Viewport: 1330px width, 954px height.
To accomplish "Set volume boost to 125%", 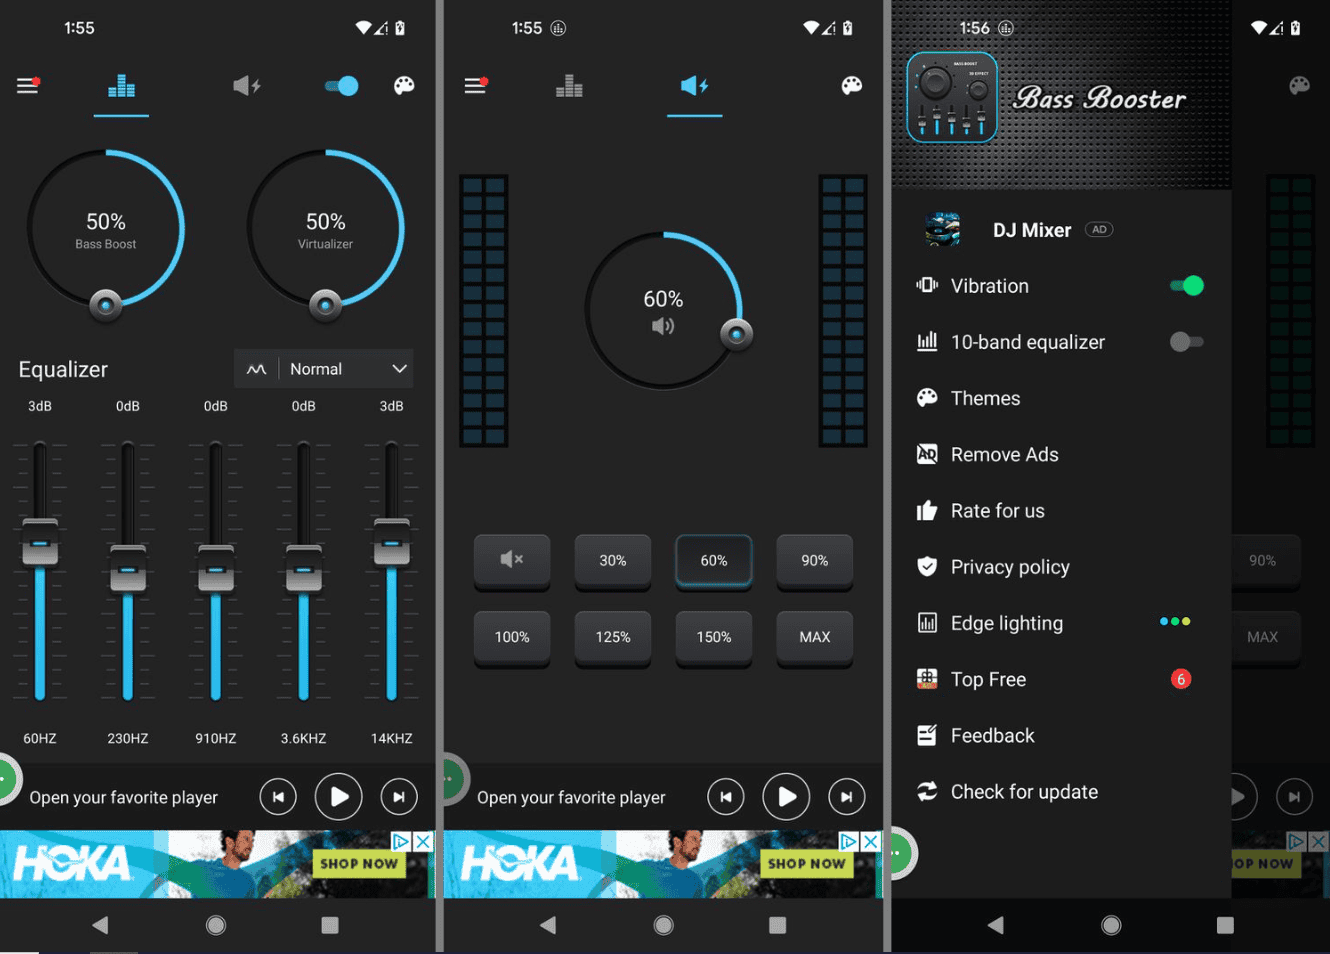I will 613,637.
